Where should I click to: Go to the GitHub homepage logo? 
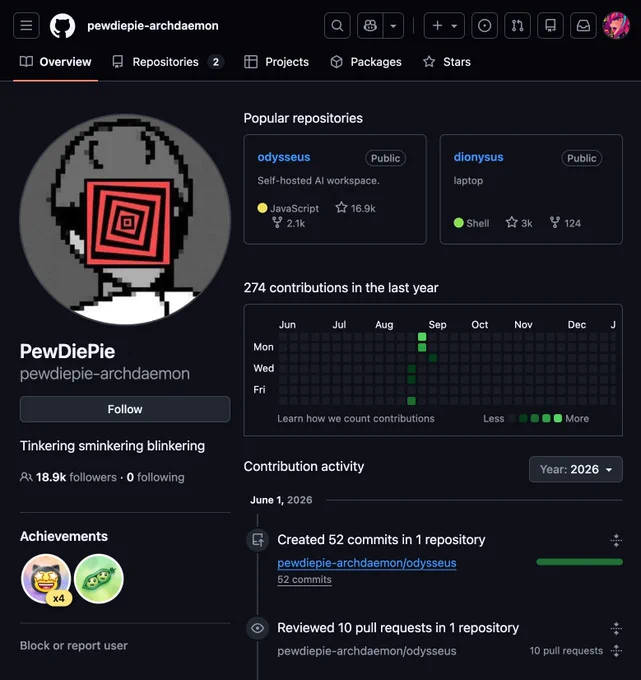tap(62, 26)
